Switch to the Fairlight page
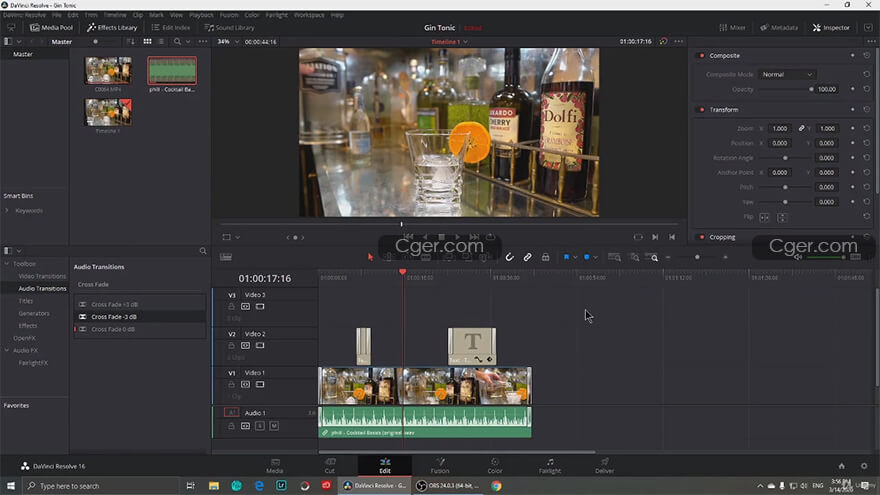The width and height of the screenshot is (880, 495). tap(550, 466)
